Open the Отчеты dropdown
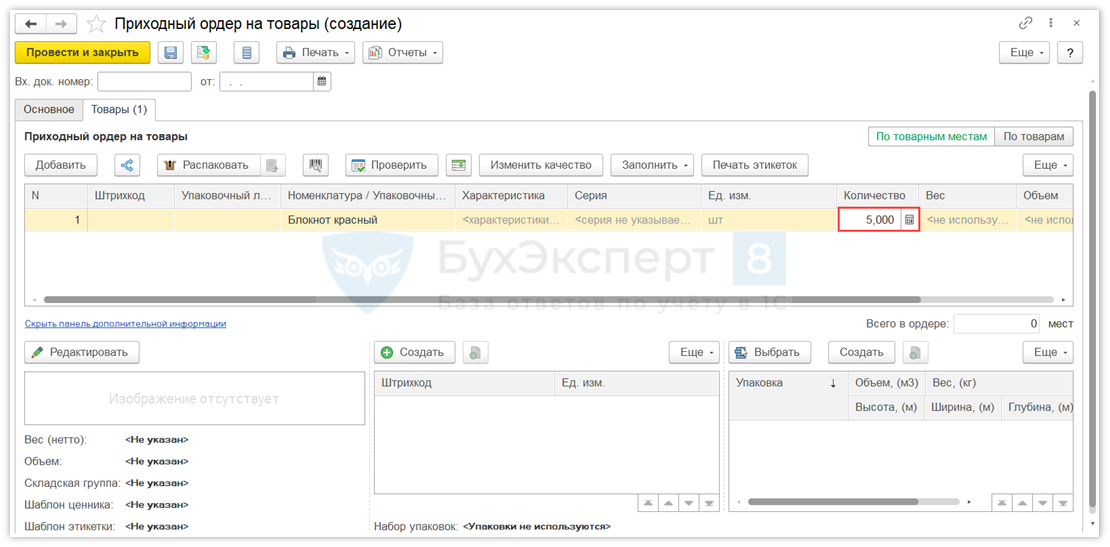This screenshot has height=547, width=1110. tap(402, 52)
